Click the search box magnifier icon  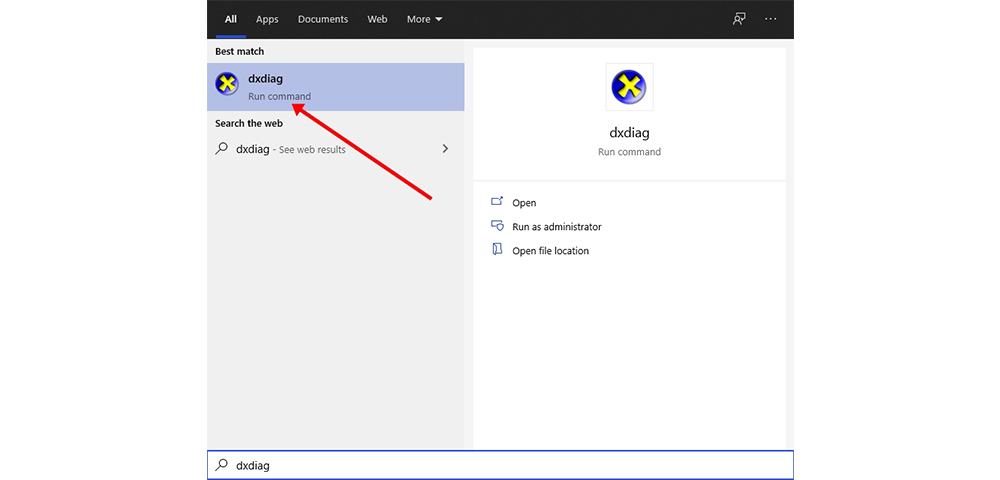click(x=221, y=465)
